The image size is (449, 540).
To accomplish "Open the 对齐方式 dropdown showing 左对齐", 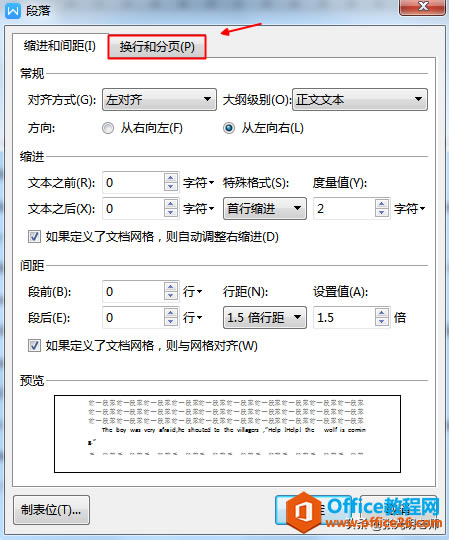I will [159, 100].
